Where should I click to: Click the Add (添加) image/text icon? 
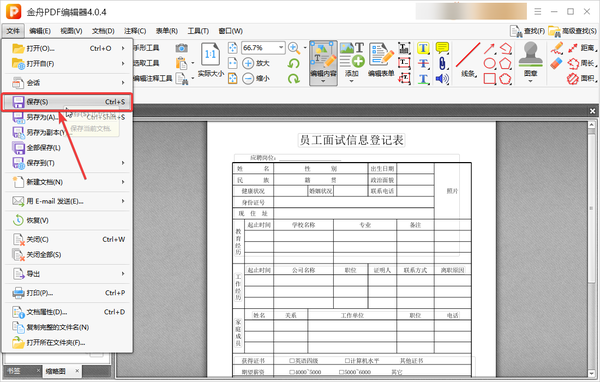pyautogui.click(x=352, y=55)
